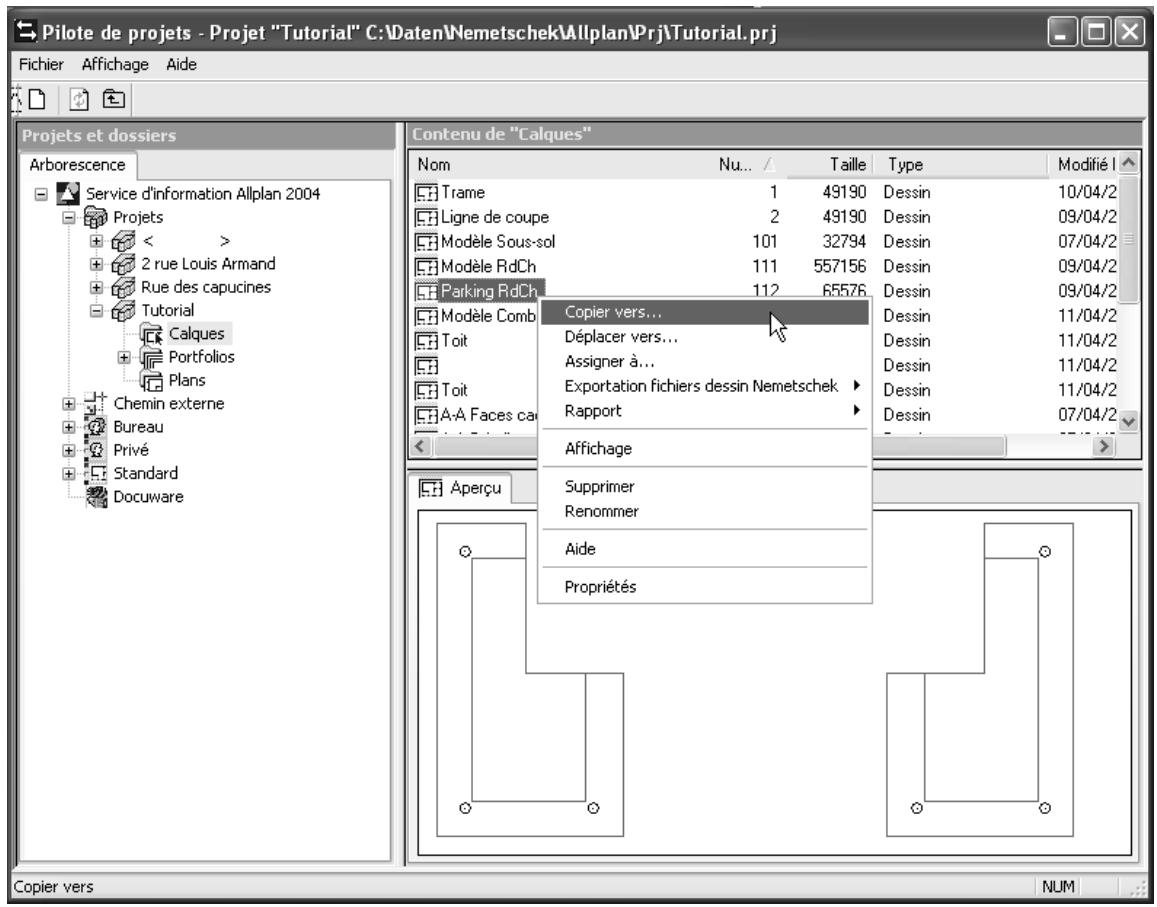1157x907 pixels.
Task: Expand the Standard node
Action: click(69, 474)
